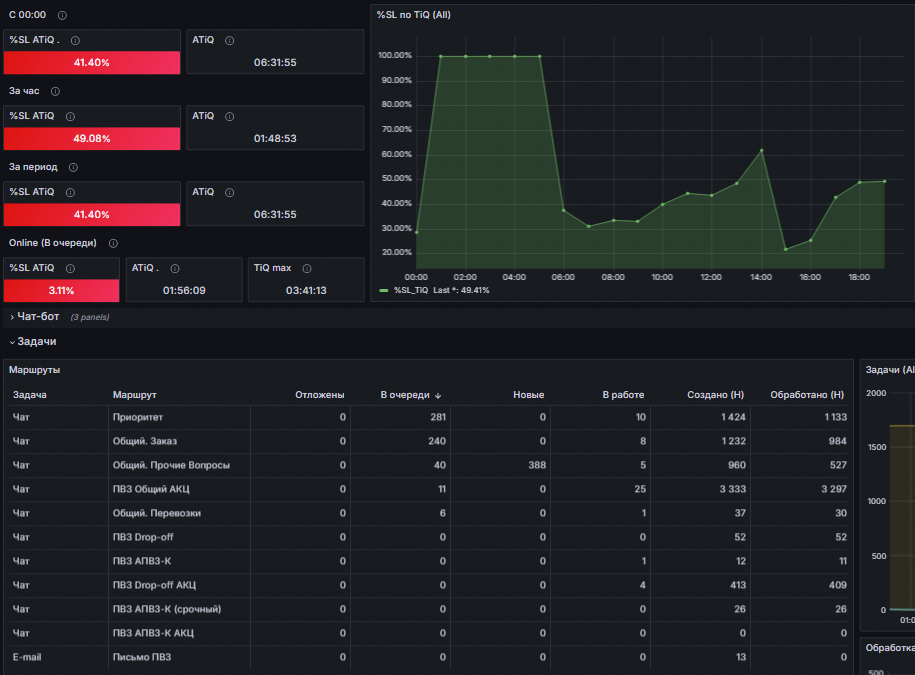Select the Приоритет route row
Image resolution: width=915 pixels, height=675 pixels.
click(429, 417)
